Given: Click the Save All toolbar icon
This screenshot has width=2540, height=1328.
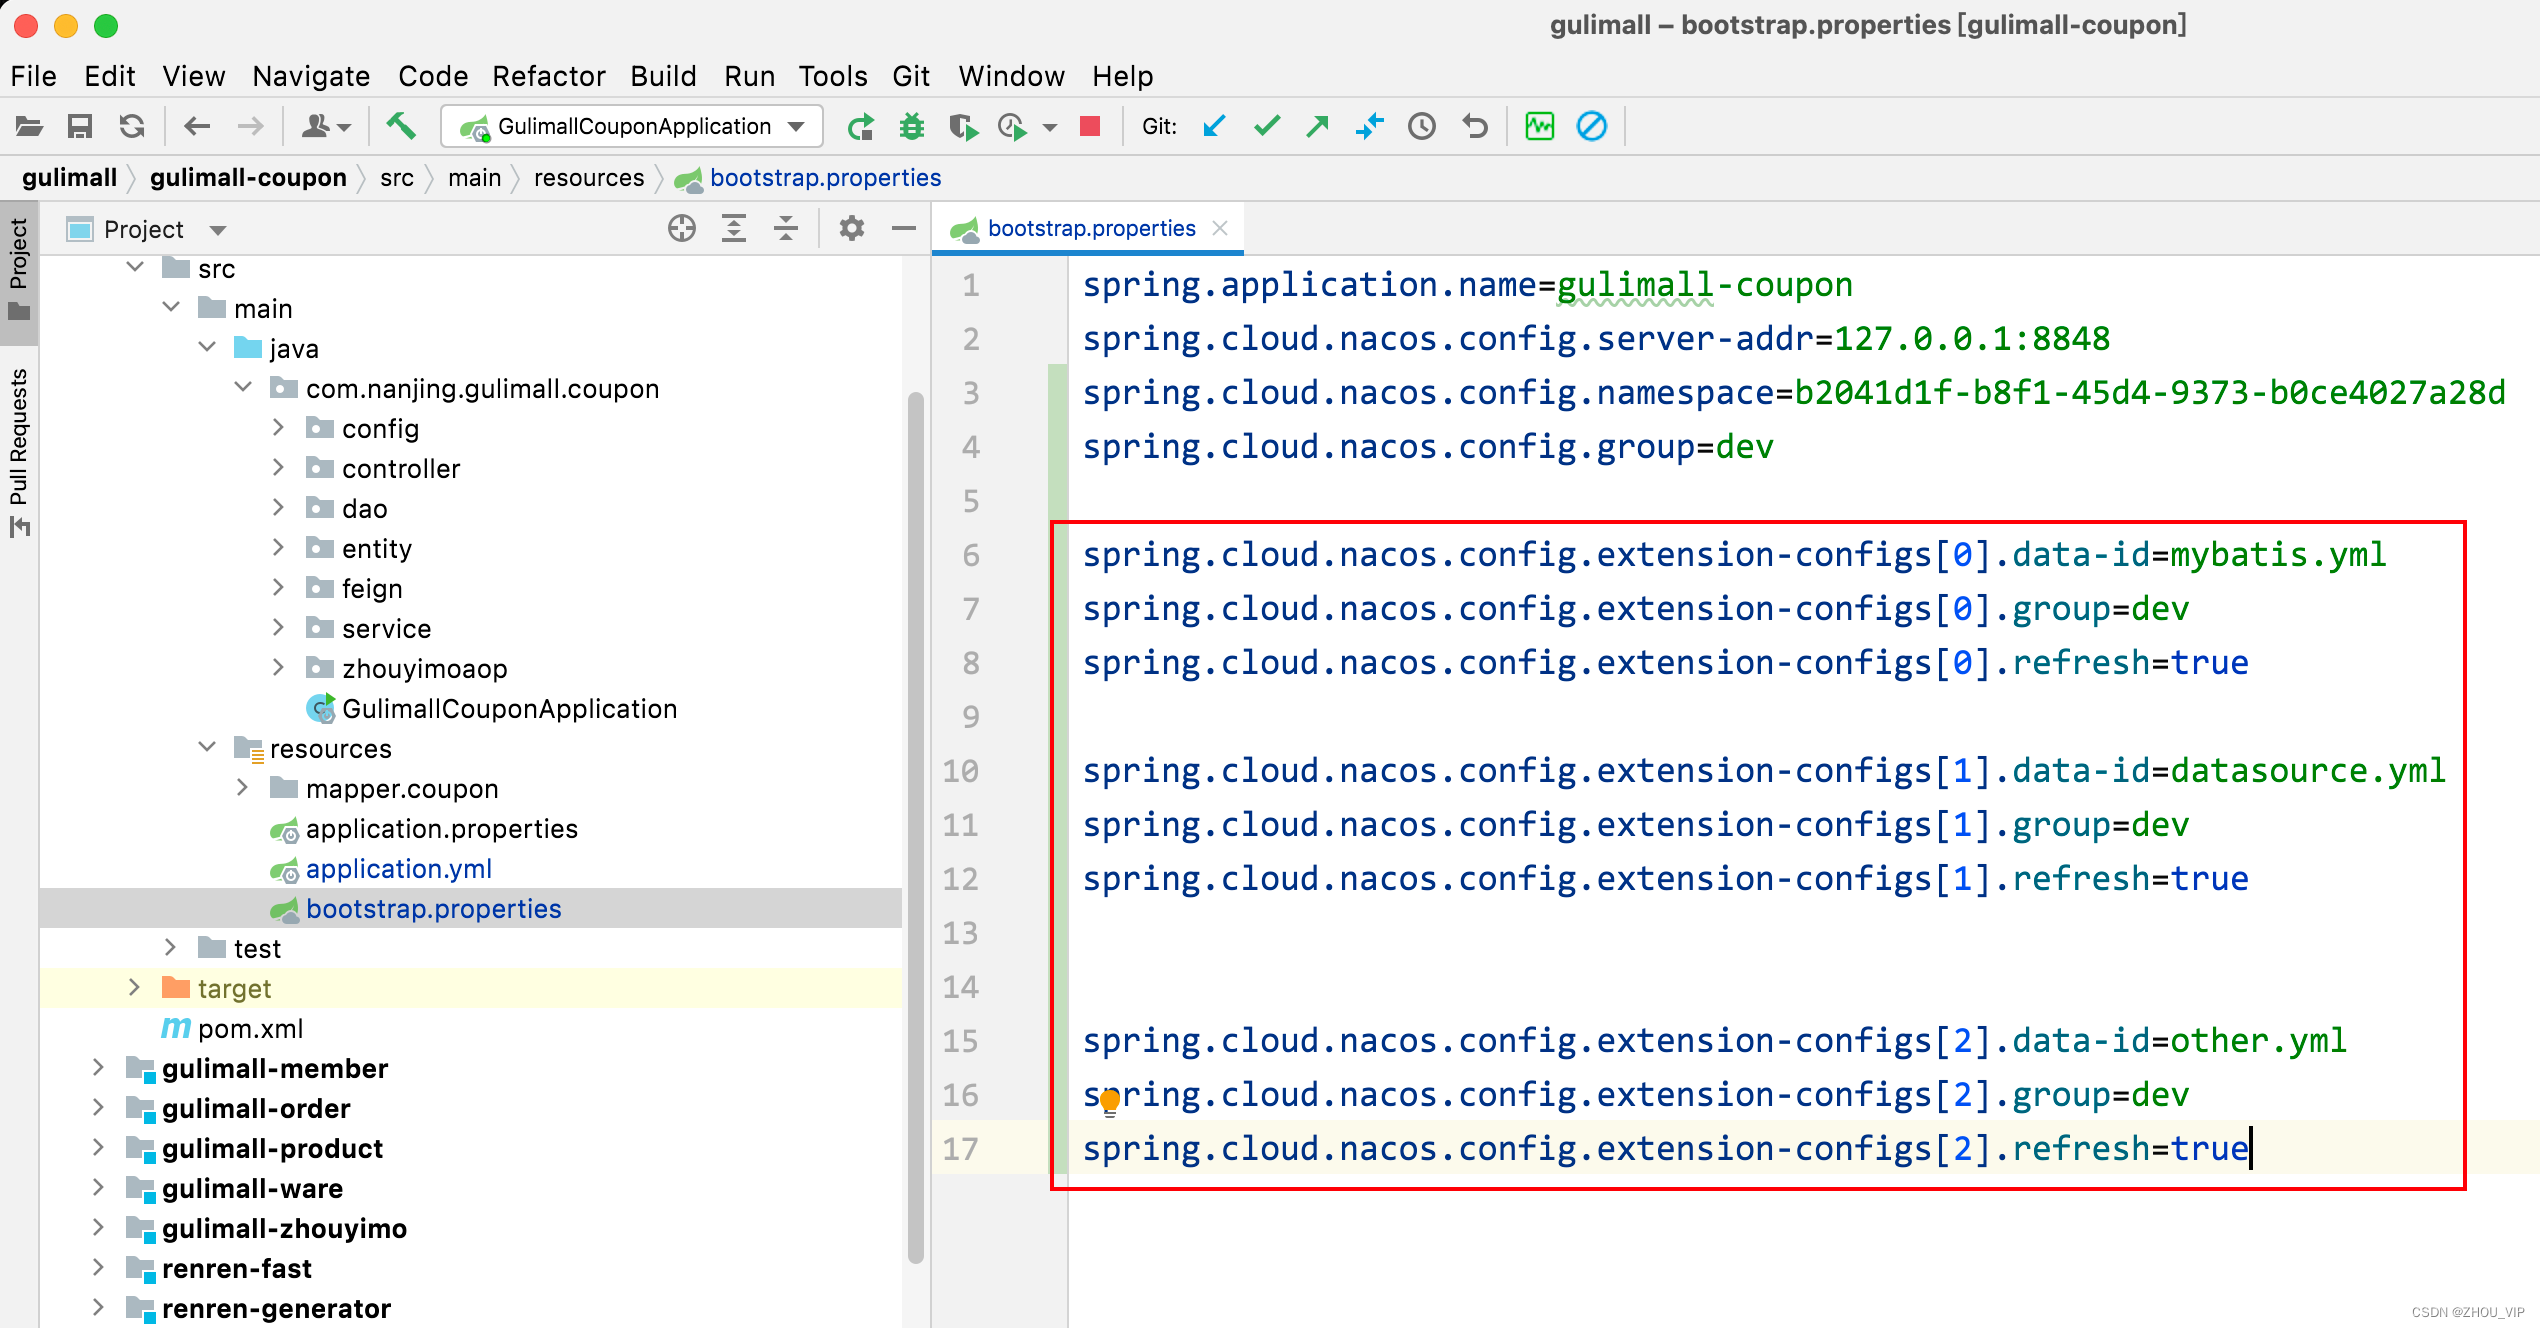Looking at the screenshot, I should pyautogui.click(x=80, y=126).
